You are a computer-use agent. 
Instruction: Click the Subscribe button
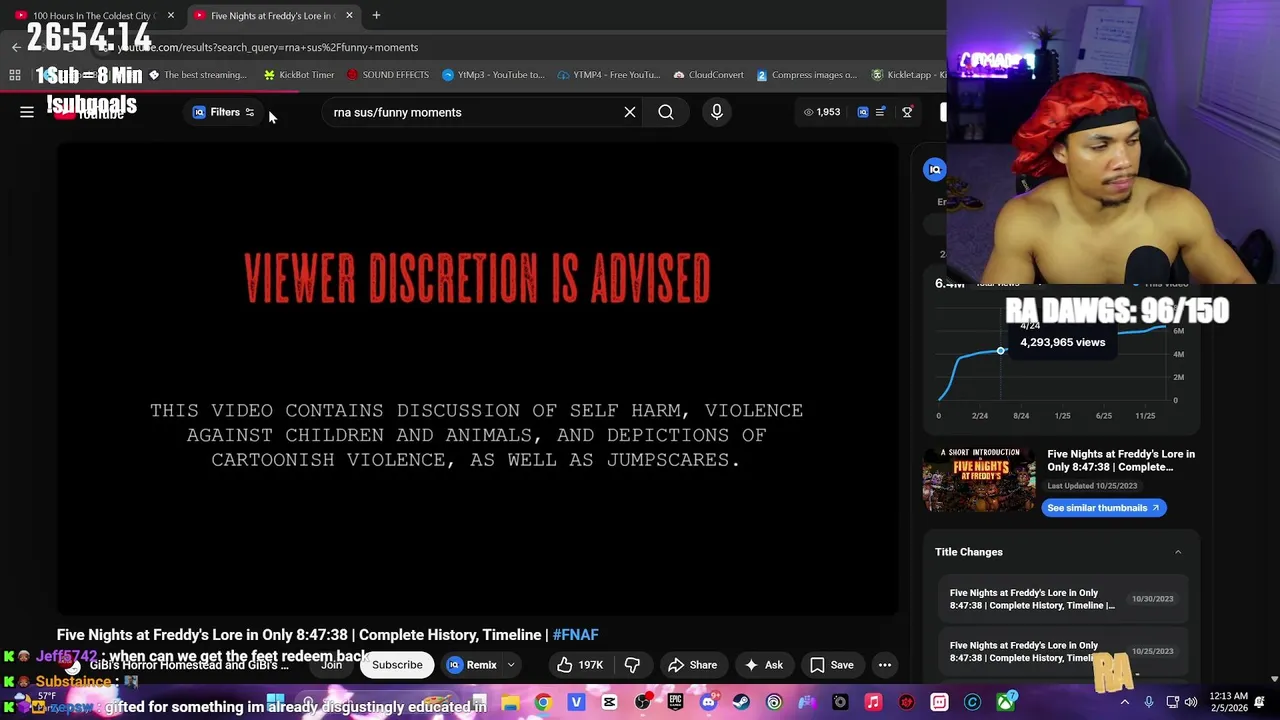397,665
